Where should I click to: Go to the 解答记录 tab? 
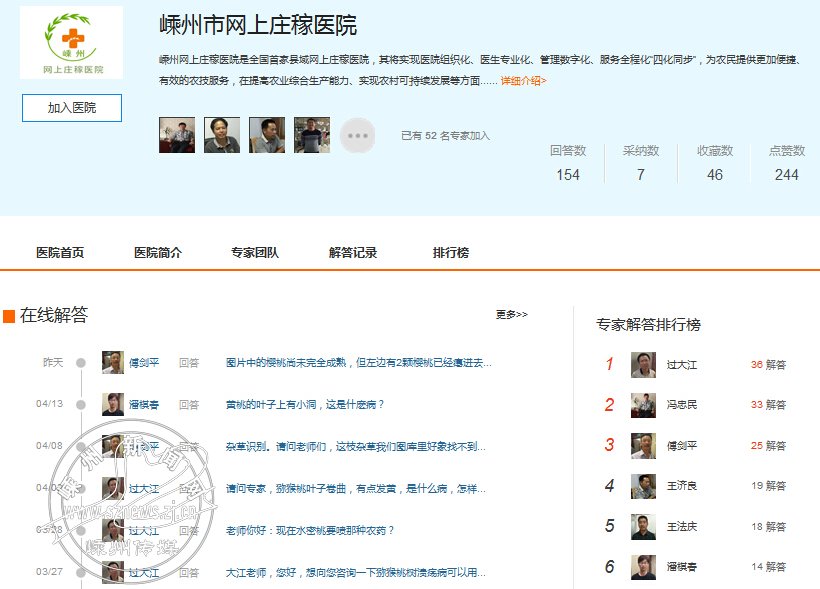point(353,253)
